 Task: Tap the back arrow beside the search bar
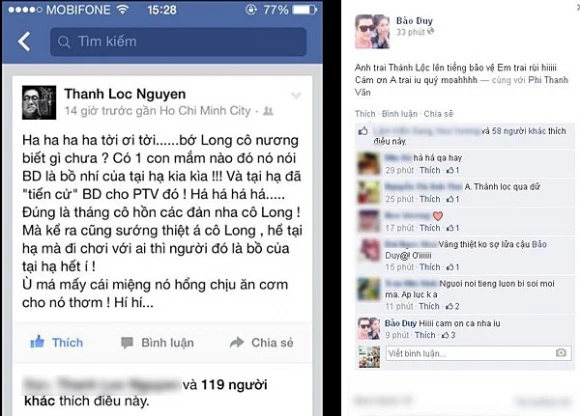(x=24, y=41)
